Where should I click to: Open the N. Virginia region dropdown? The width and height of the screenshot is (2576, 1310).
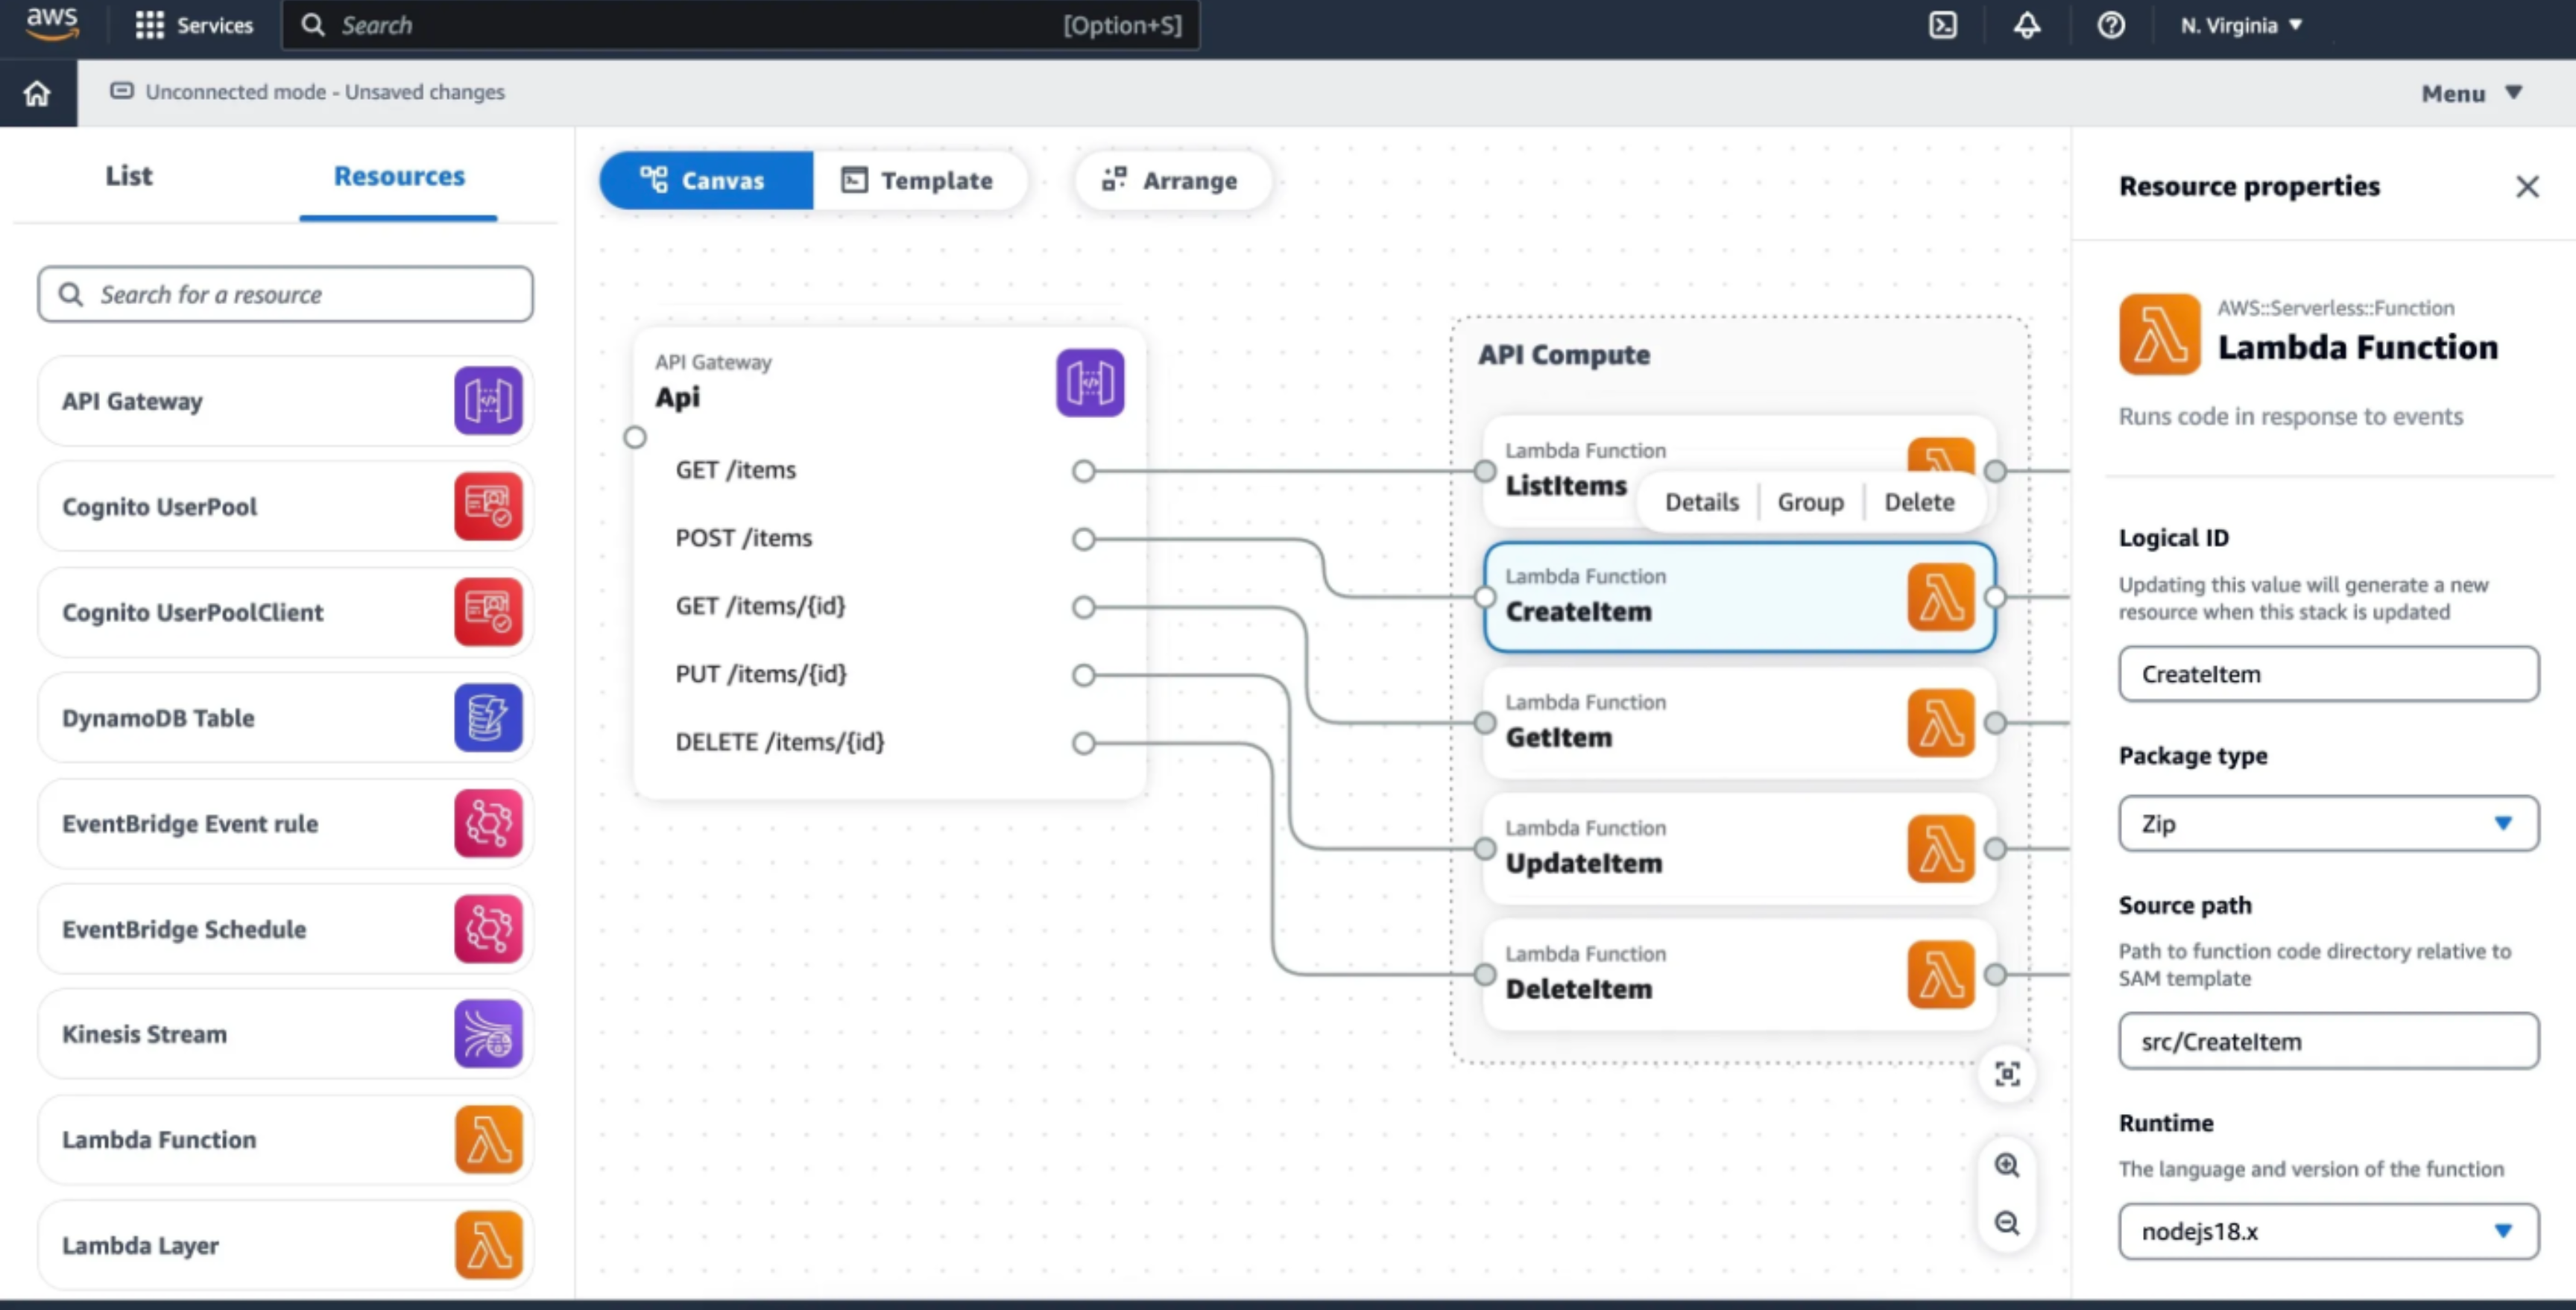(2241, 25)
